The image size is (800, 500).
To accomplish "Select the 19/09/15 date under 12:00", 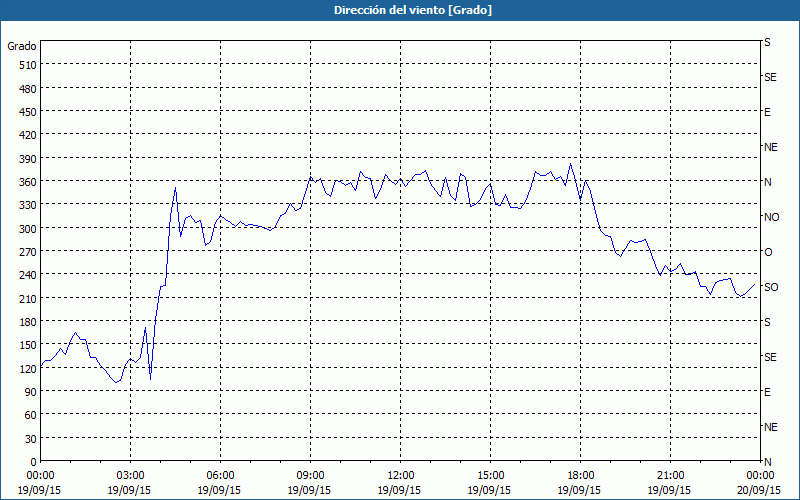I will pos(399,490).
